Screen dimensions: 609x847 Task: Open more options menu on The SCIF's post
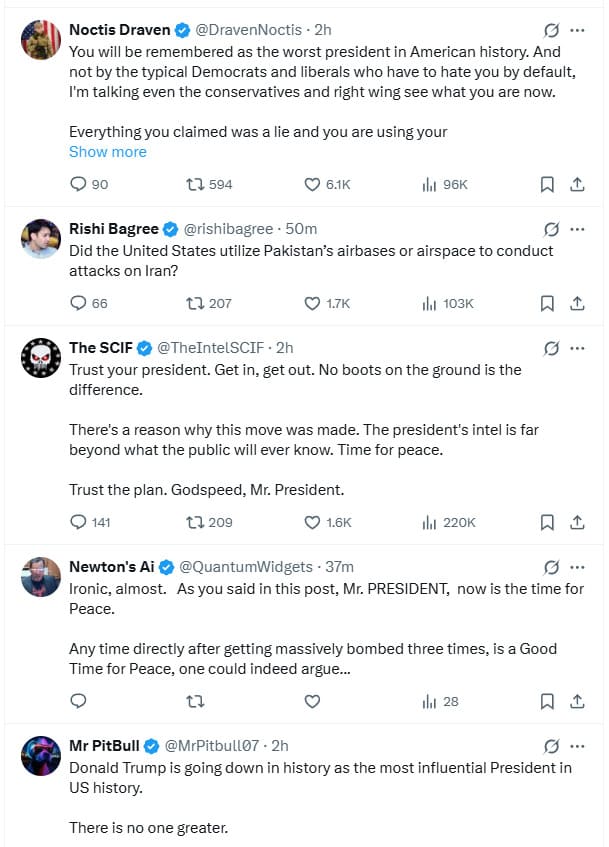click(577, 348)
